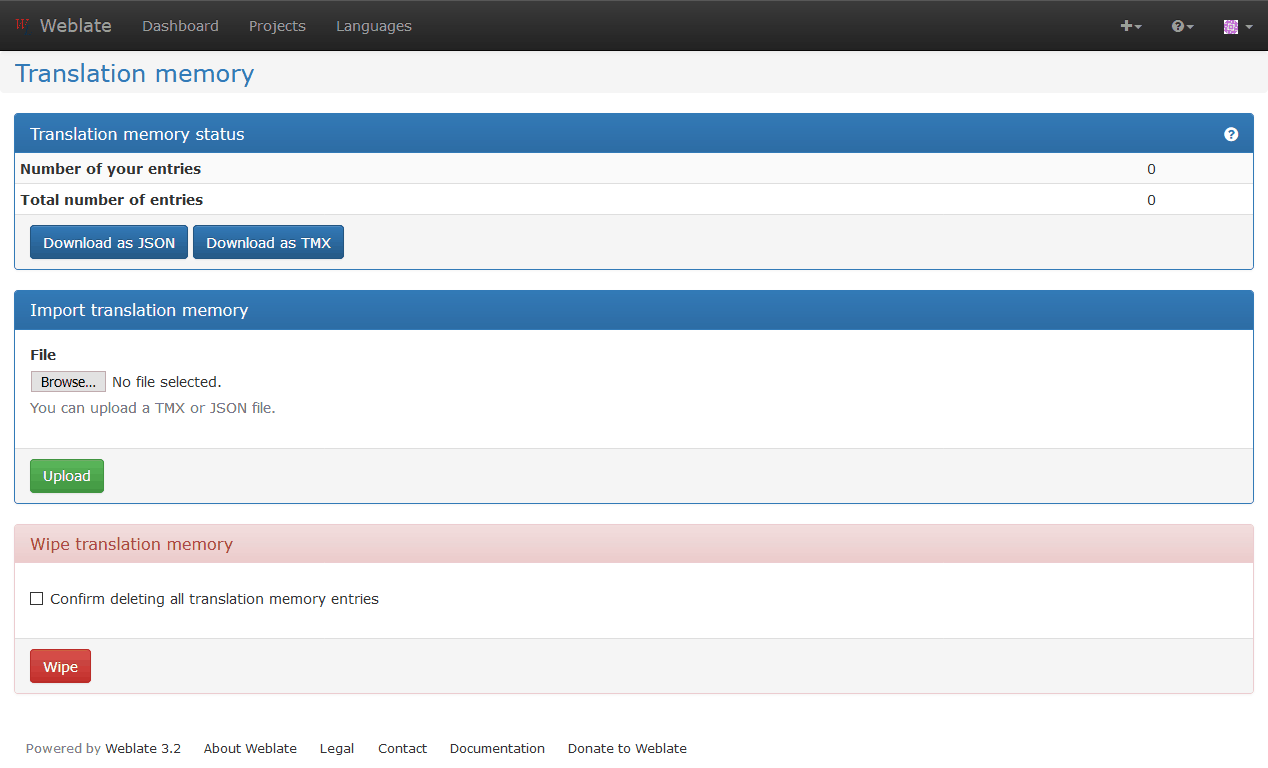Open the Weblate 3.2 footer link

tap(143, 748)
